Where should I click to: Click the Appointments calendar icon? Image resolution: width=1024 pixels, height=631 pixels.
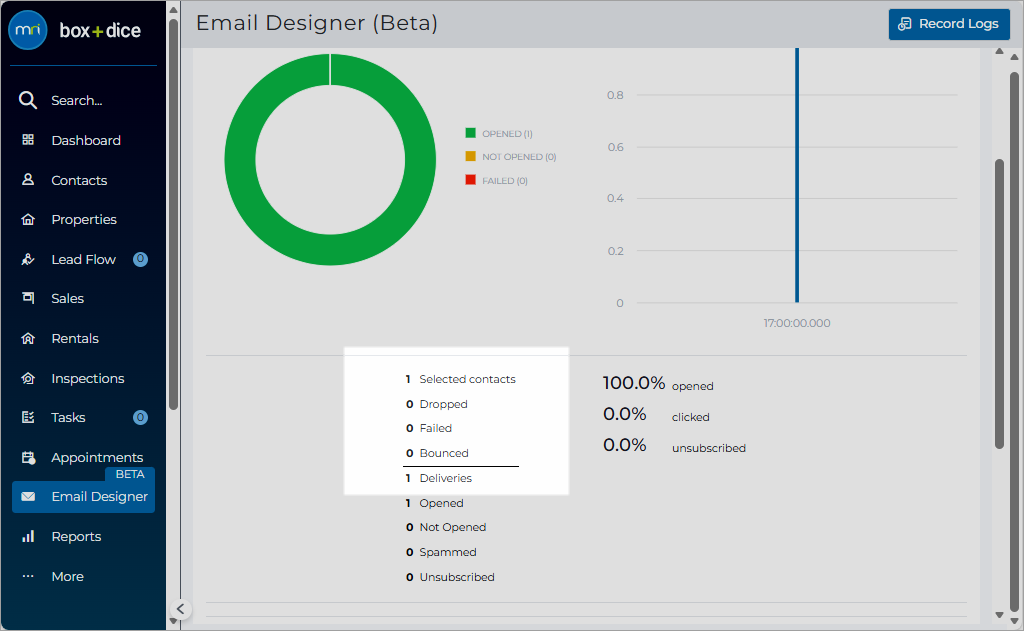click(x=28, y=457)
